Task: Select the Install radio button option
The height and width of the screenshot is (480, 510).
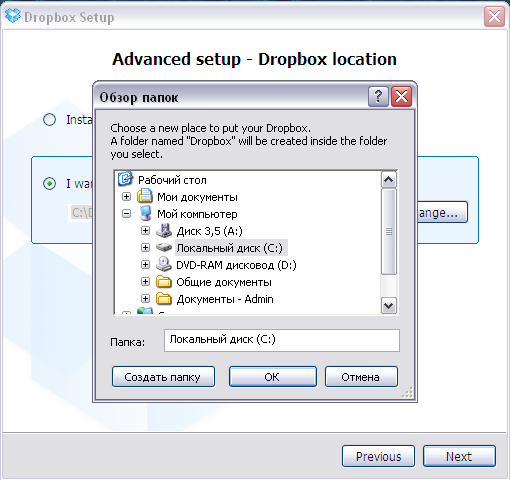Action: (50, 120)
